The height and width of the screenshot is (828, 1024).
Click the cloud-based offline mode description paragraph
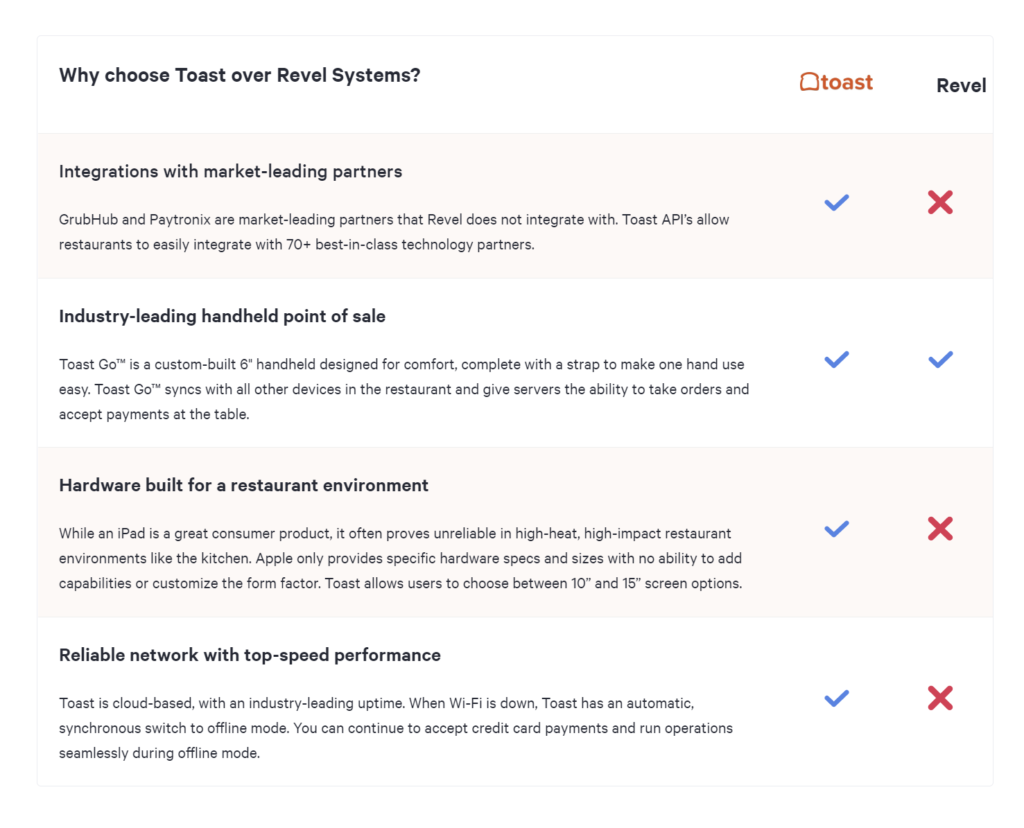pyautogui.click(x=396, y=728)
